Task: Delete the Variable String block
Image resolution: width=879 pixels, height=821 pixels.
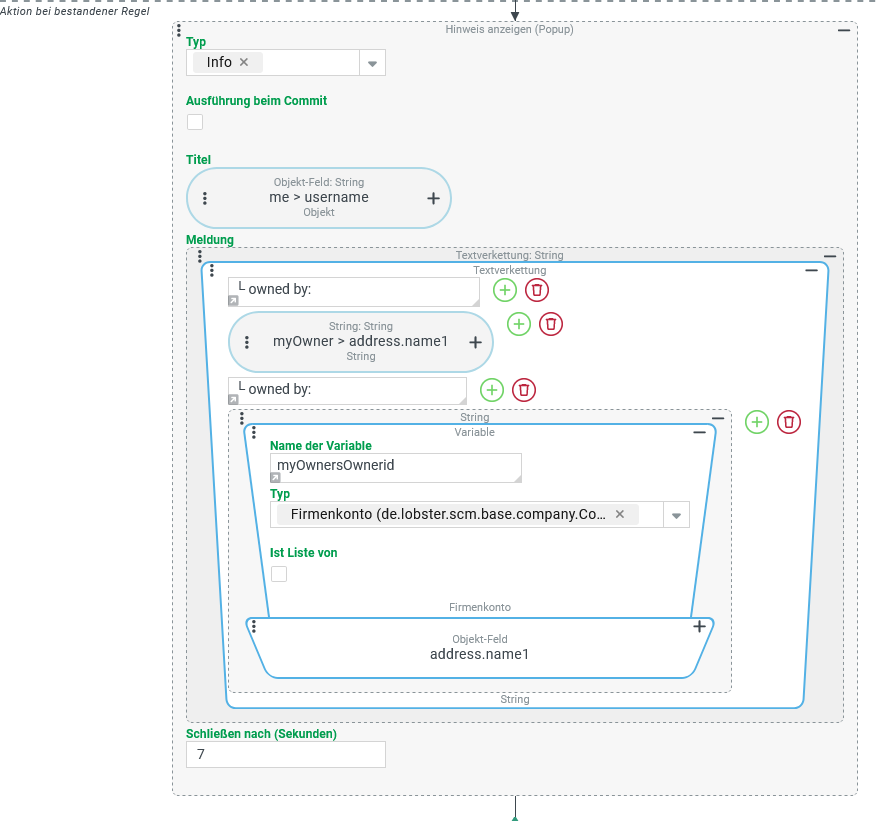Action: point(789,422)
